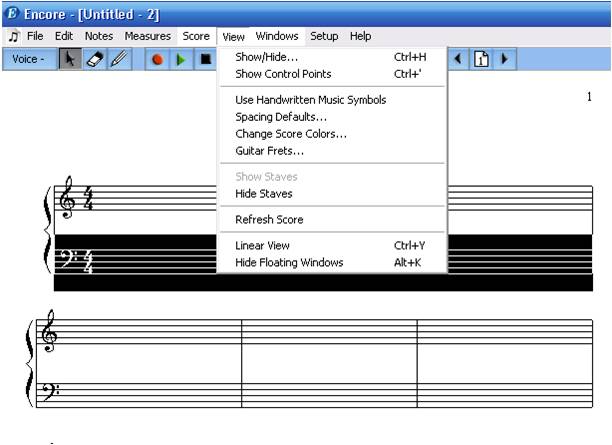Select the pencil tool
The height and width of the screenshot is (445, 612).
pyautogui.click(x=119, y=59)
